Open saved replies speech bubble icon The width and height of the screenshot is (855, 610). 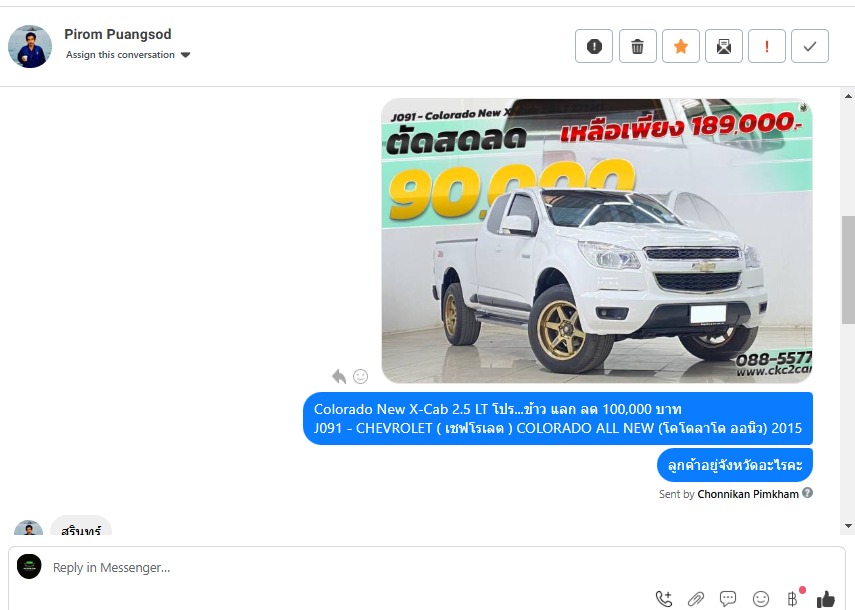point(728,599)
